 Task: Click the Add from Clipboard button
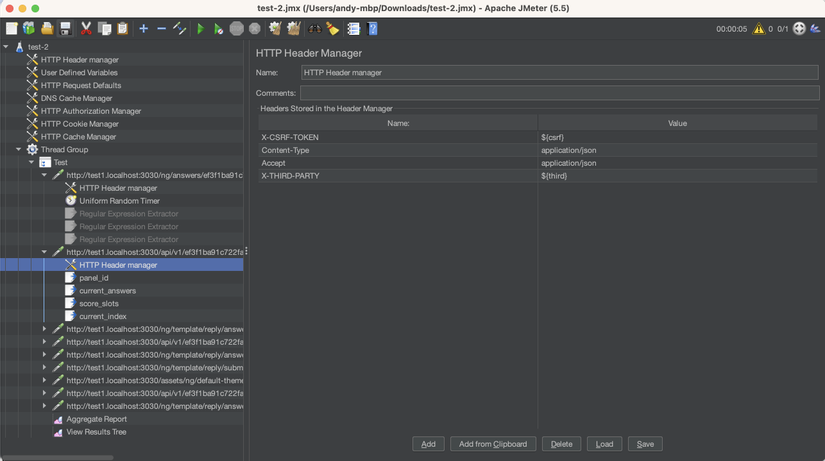[x=492, y=444]
